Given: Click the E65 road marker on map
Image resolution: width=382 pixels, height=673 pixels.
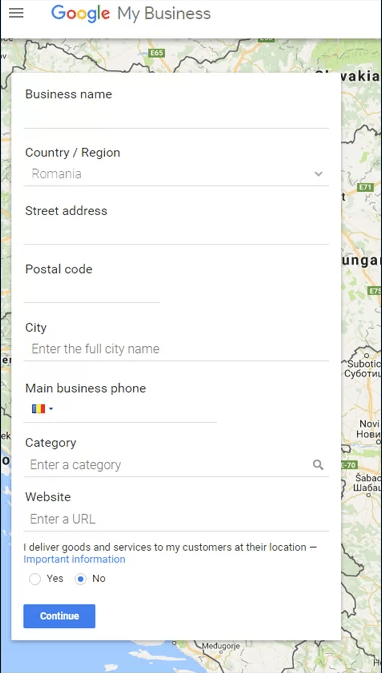Looking at the screenshot, I should pos(156,53).
